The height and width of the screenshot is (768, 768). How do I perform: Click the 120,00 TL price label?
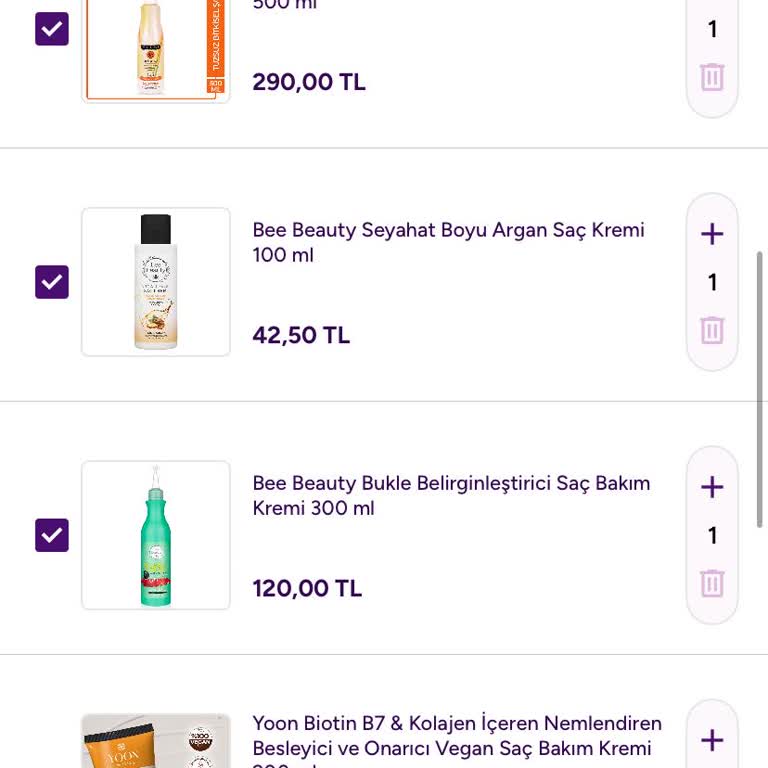point(307,588)
